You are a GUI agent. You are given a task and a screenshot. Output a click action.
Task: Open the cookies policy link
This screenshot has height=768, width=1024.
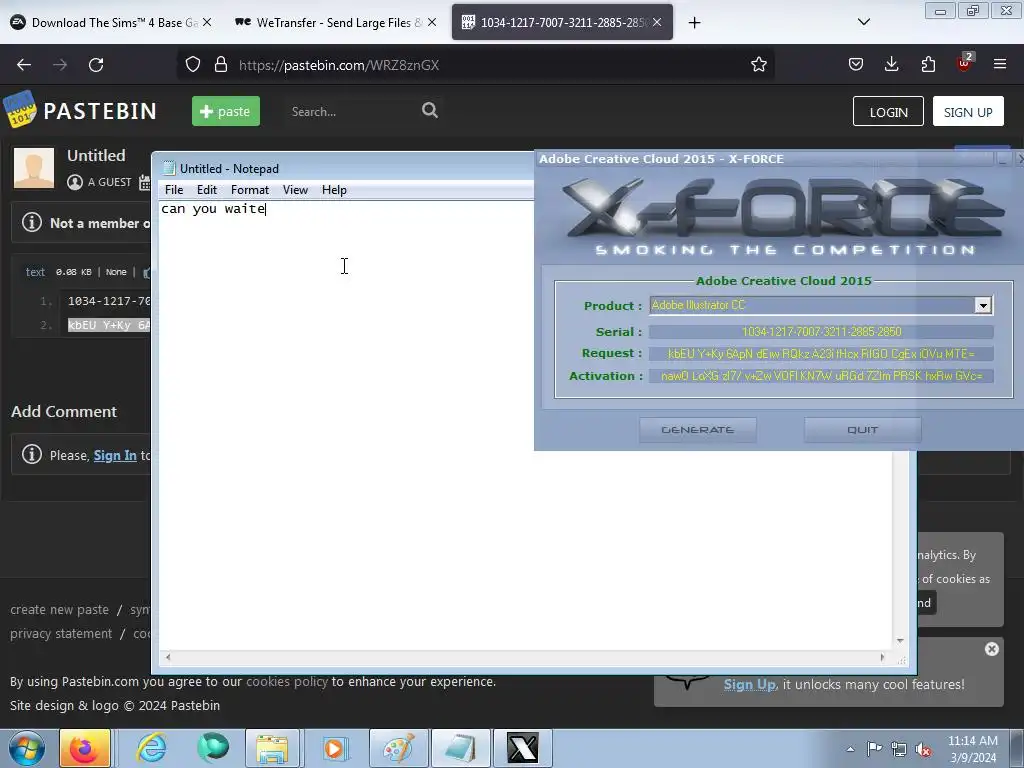(x=287, y=681)
